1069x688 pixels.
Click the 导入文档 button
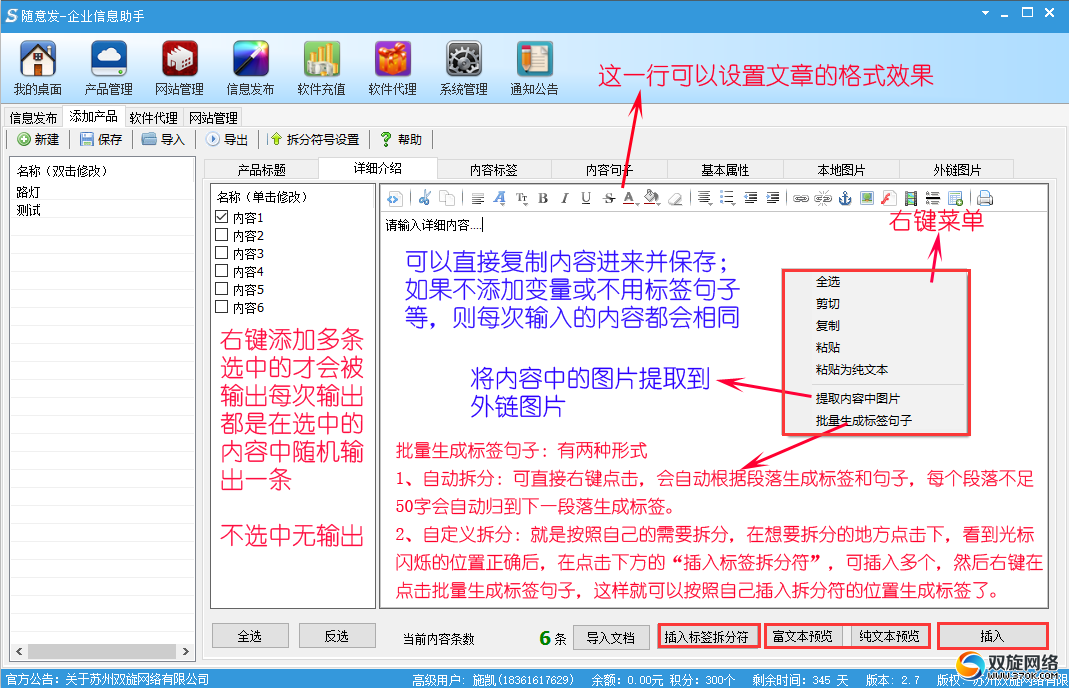pos(611,638)
